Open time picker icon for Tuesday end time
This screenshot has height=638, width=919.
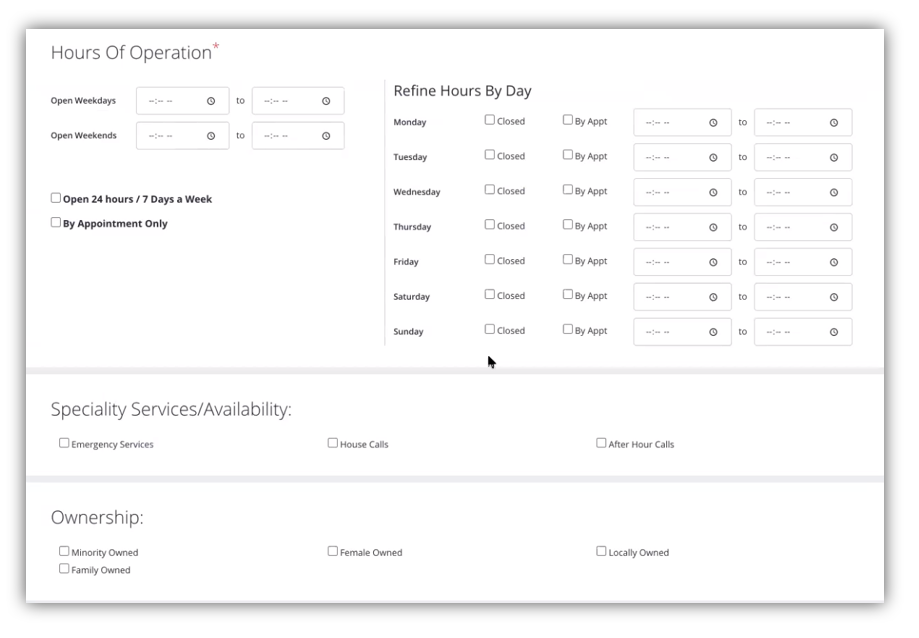834,158
